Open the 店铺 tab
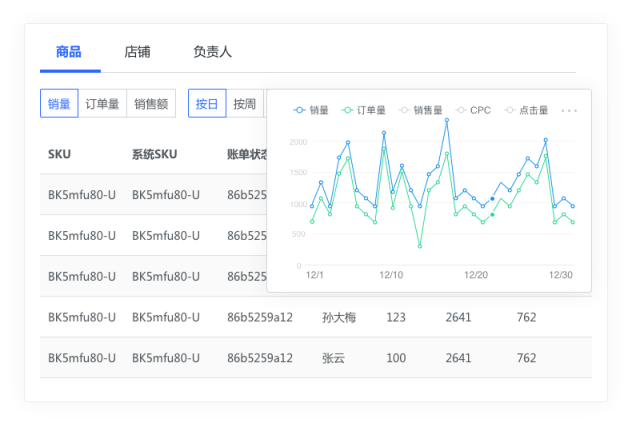This screenshot has width=632, height=427. [x=138, y=52]
